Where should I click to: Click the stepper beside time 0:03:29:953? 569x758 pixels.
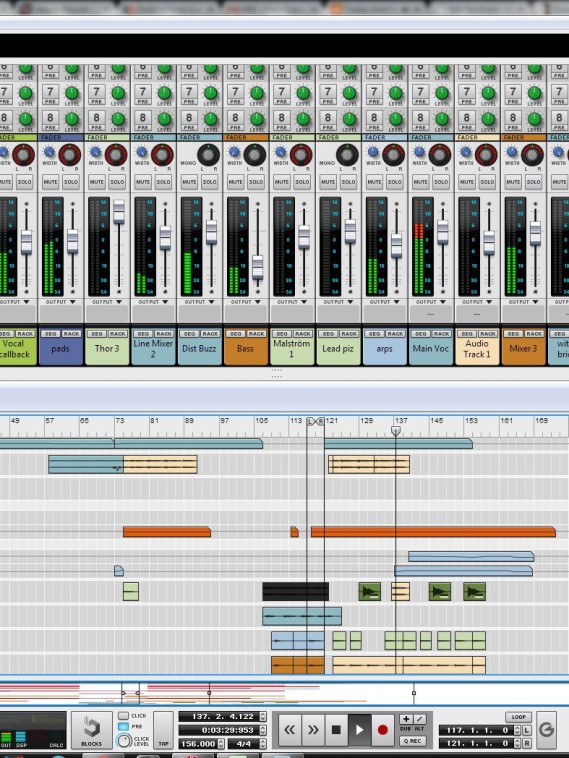coord(263,730)
